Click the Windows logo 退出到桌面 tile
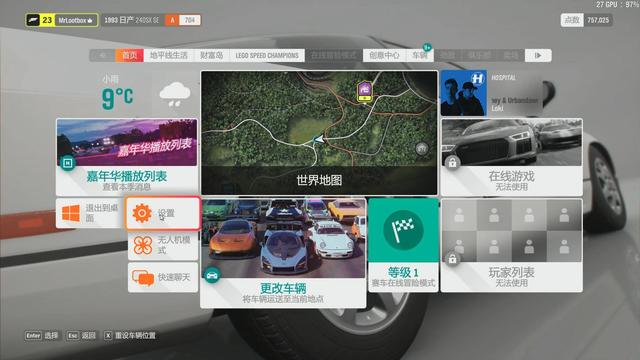The height and width of the screenshot is (360, 640). 90,213
